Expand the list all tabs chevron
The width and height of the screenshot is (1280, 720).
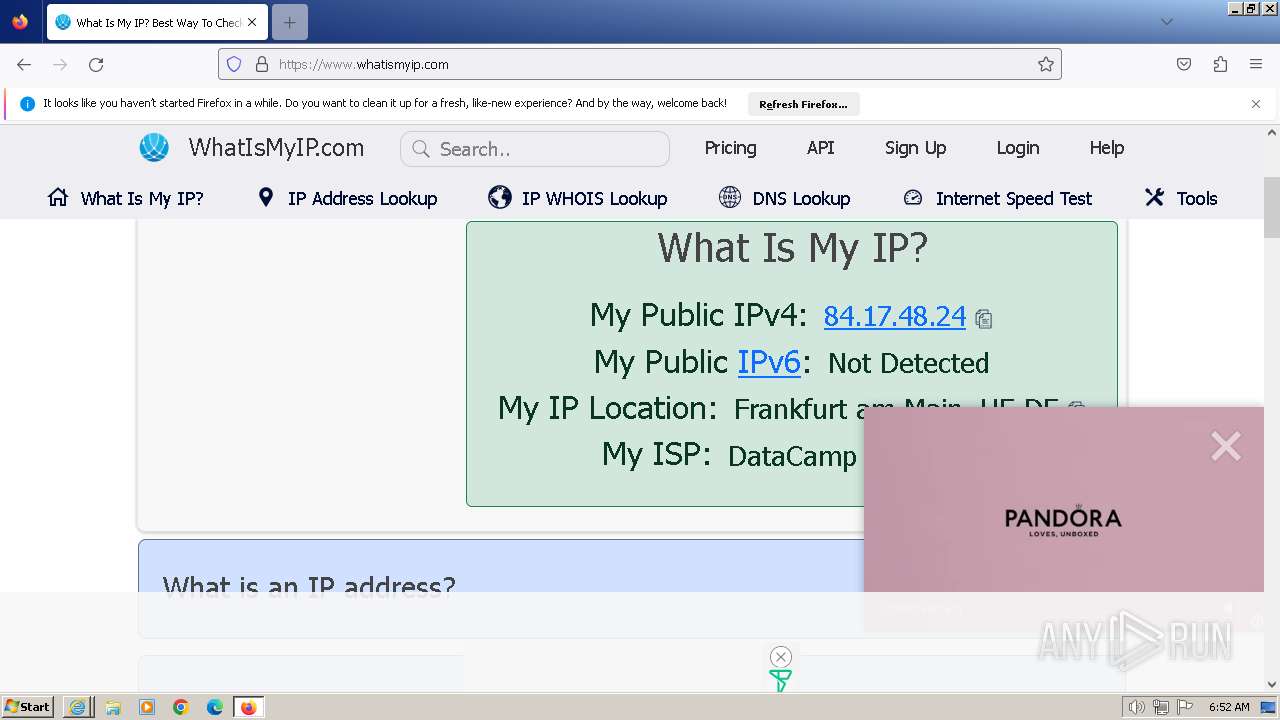(x=1166, y=22)
